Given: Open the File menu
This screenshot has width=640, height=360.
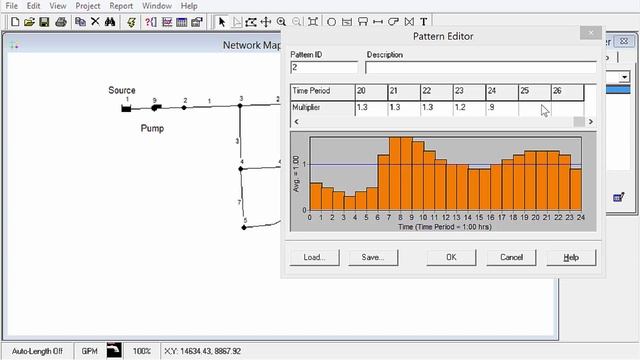Looking at the screenshot, I should (11, 6).
